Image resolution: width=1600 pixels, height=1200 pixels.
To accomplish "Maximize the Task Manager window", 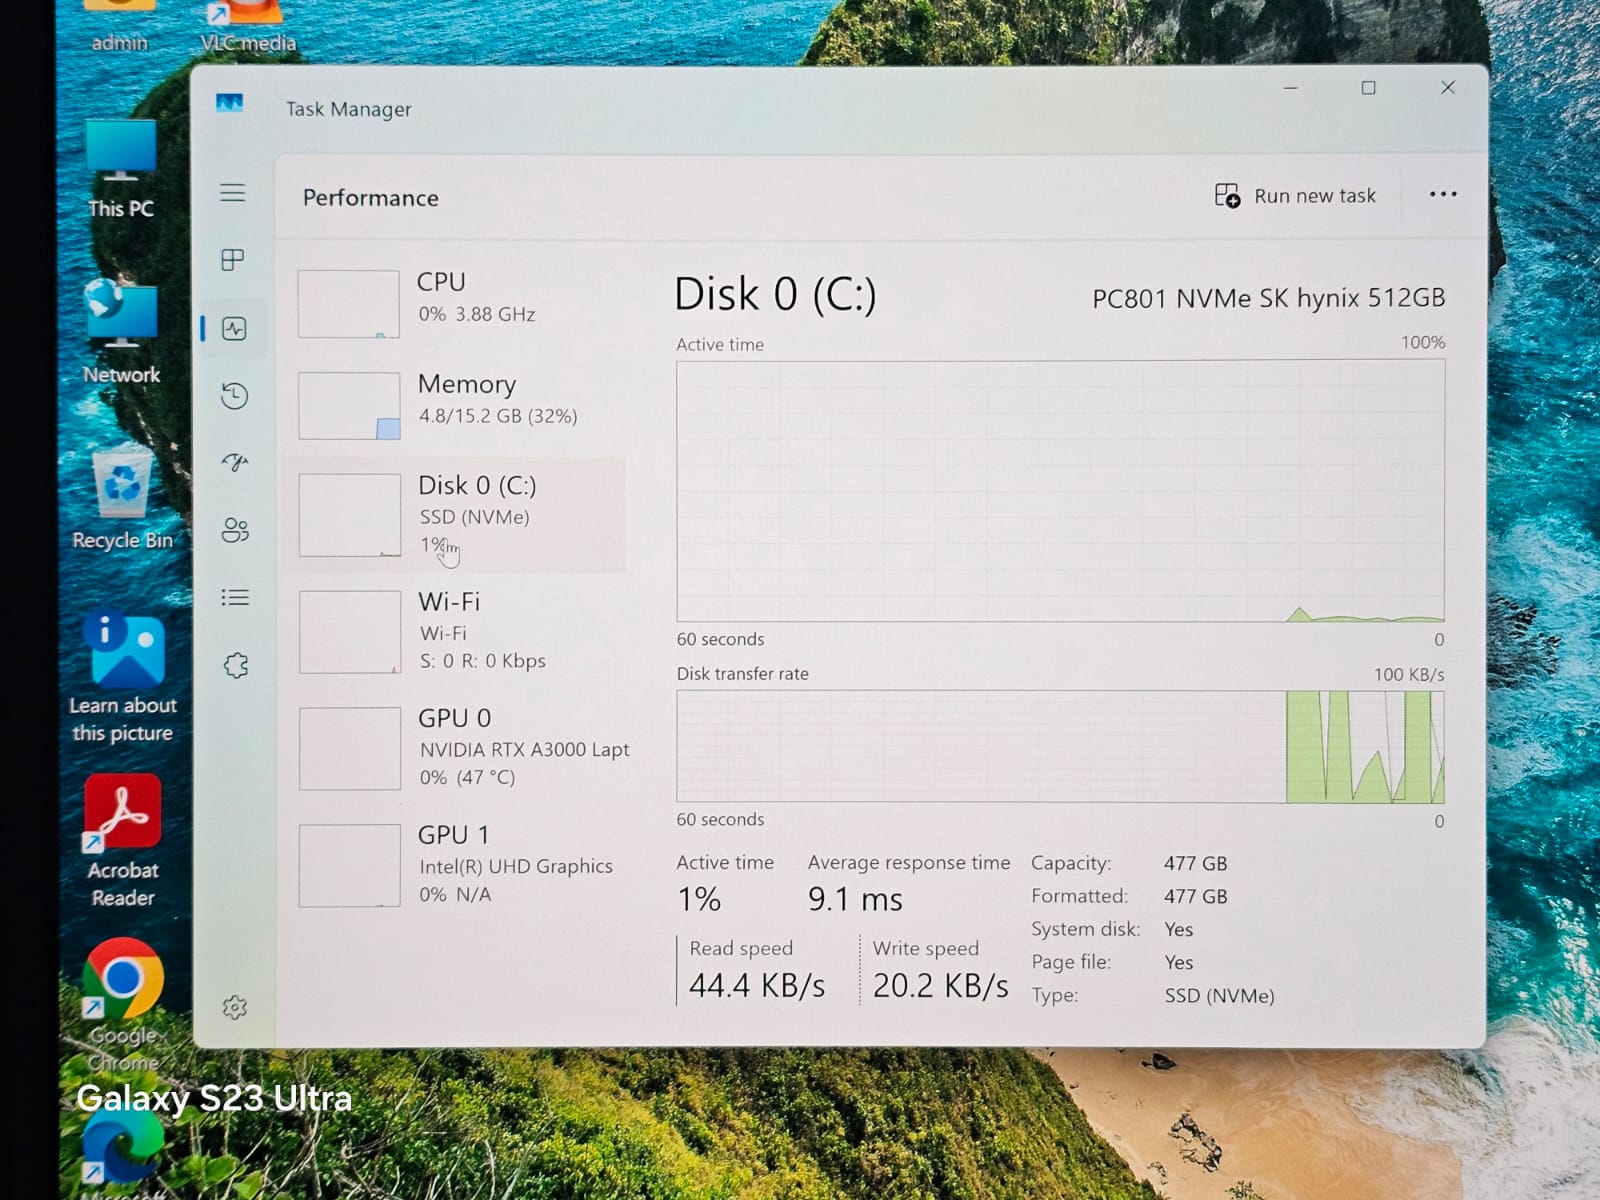I will point(1368,88).
